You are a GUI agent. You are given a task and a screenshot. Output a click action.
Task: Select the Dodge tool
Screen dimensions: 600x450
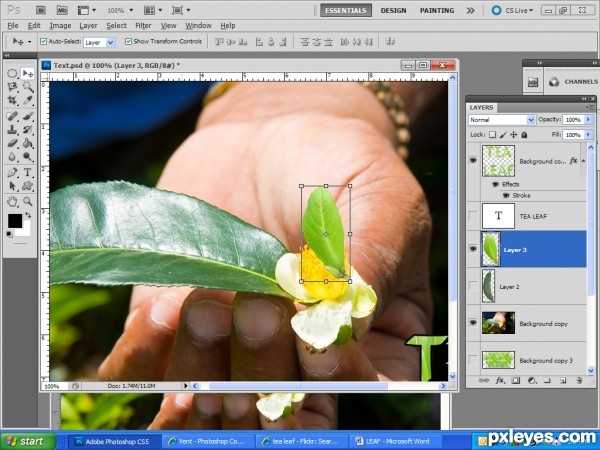click(28, 157)
